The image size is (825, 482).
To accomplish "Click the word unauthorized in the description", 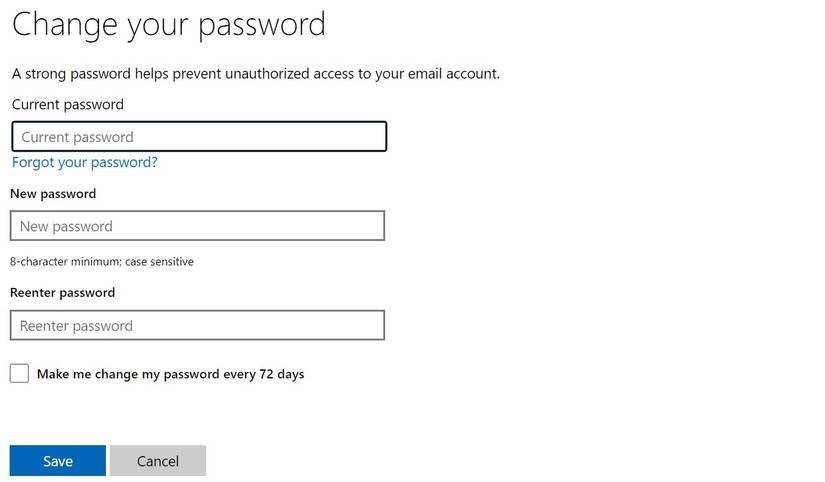I will coord(267,74).
